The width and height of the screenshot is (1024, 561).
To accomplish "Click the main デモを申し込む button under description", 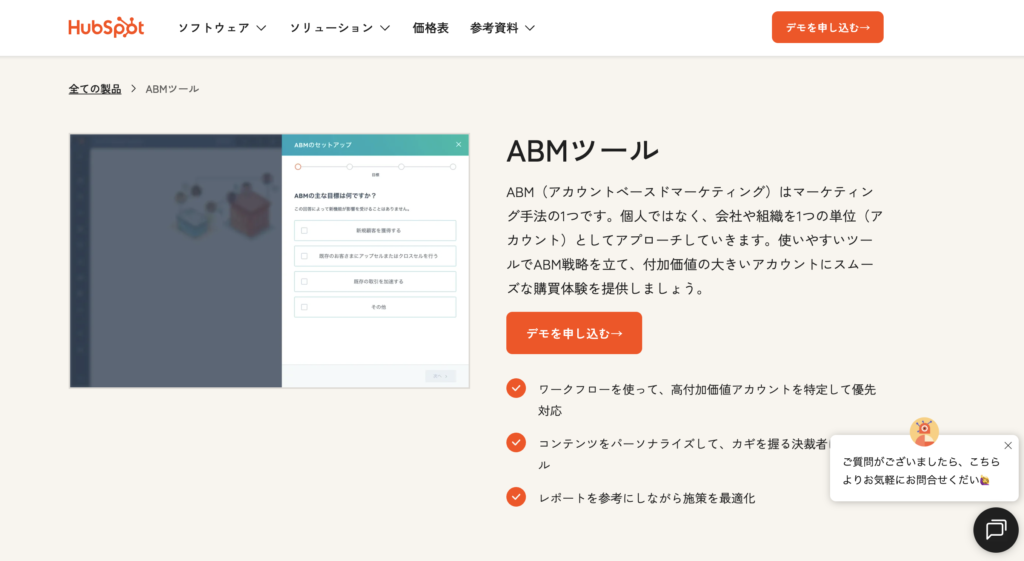I will [574, 333].
